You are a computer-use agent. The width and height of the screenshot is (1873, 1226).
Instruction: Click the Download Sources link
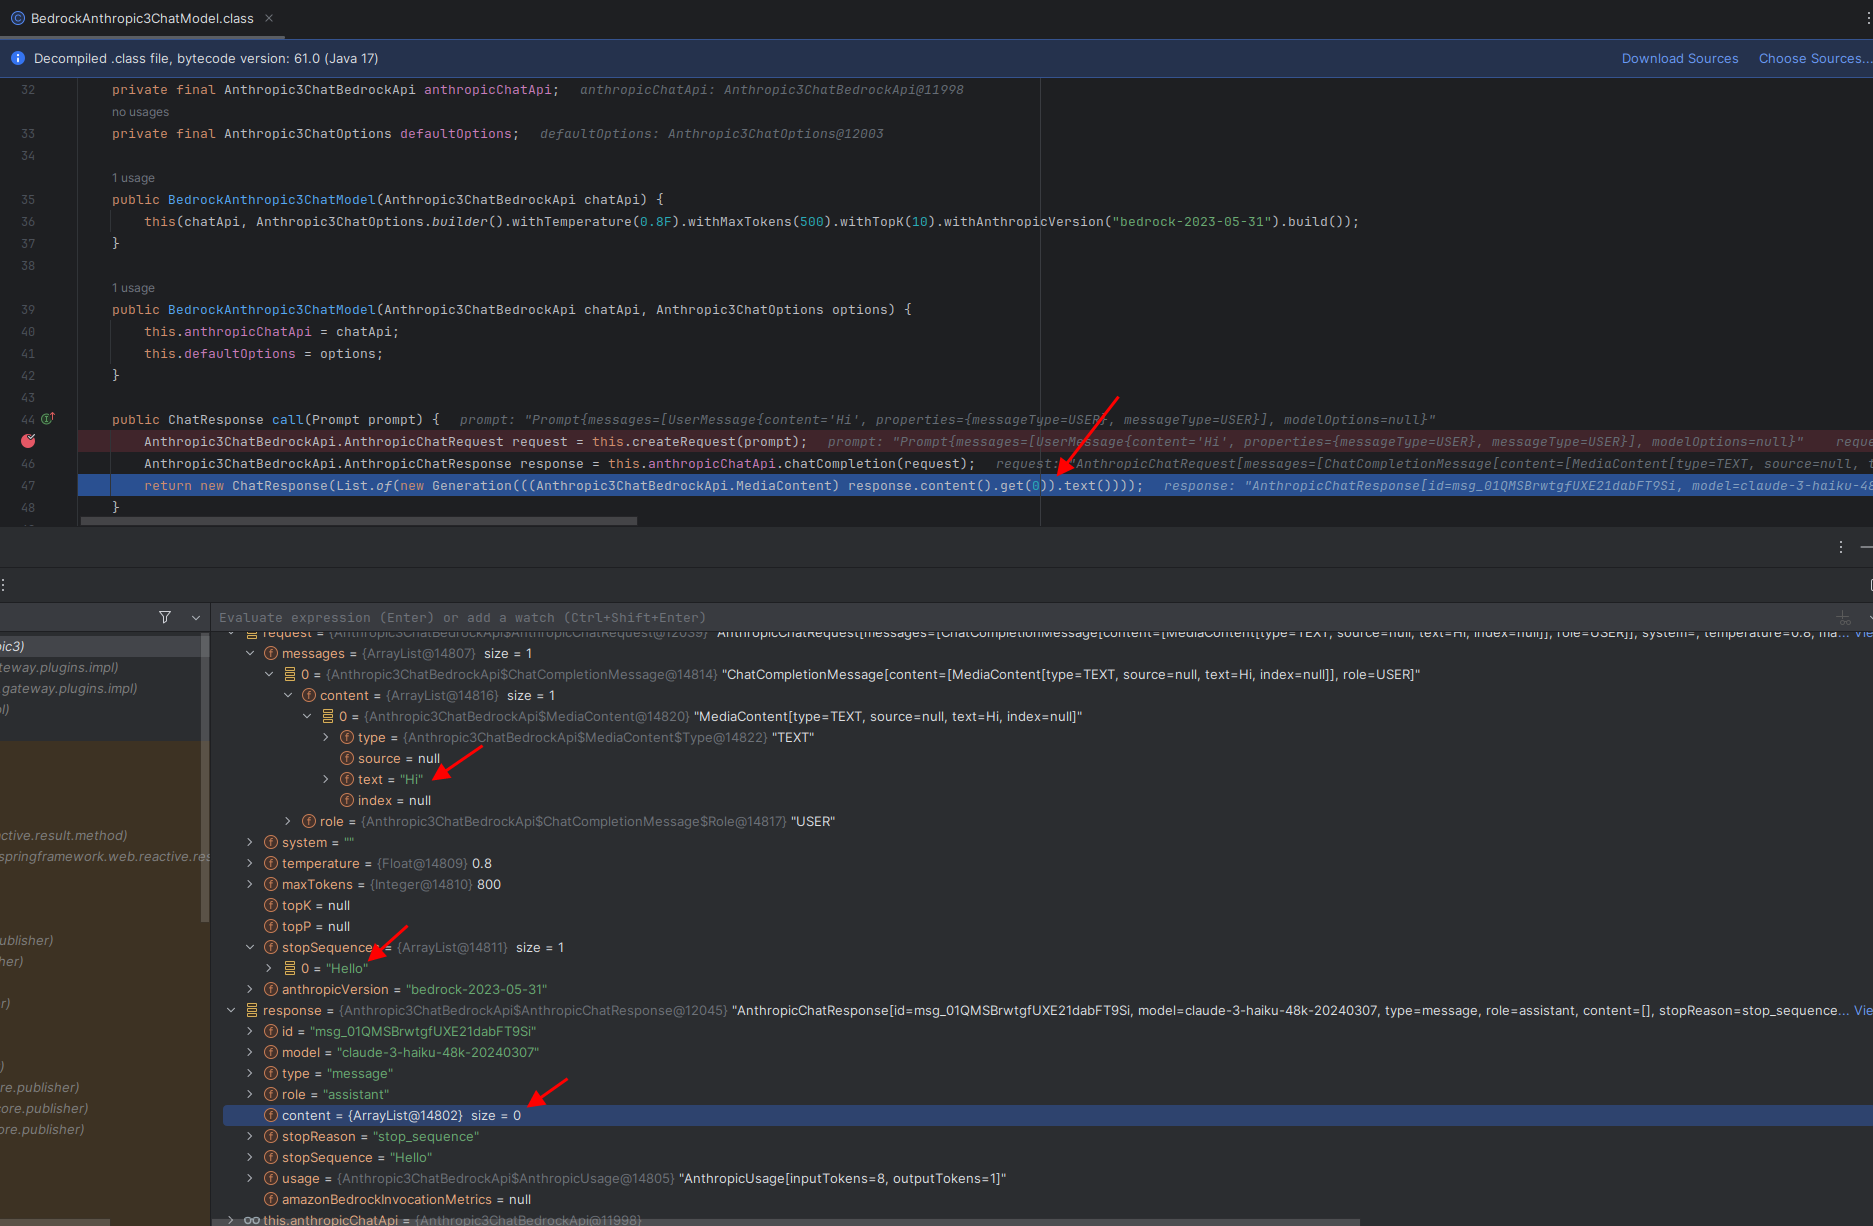coord(1679,58)
